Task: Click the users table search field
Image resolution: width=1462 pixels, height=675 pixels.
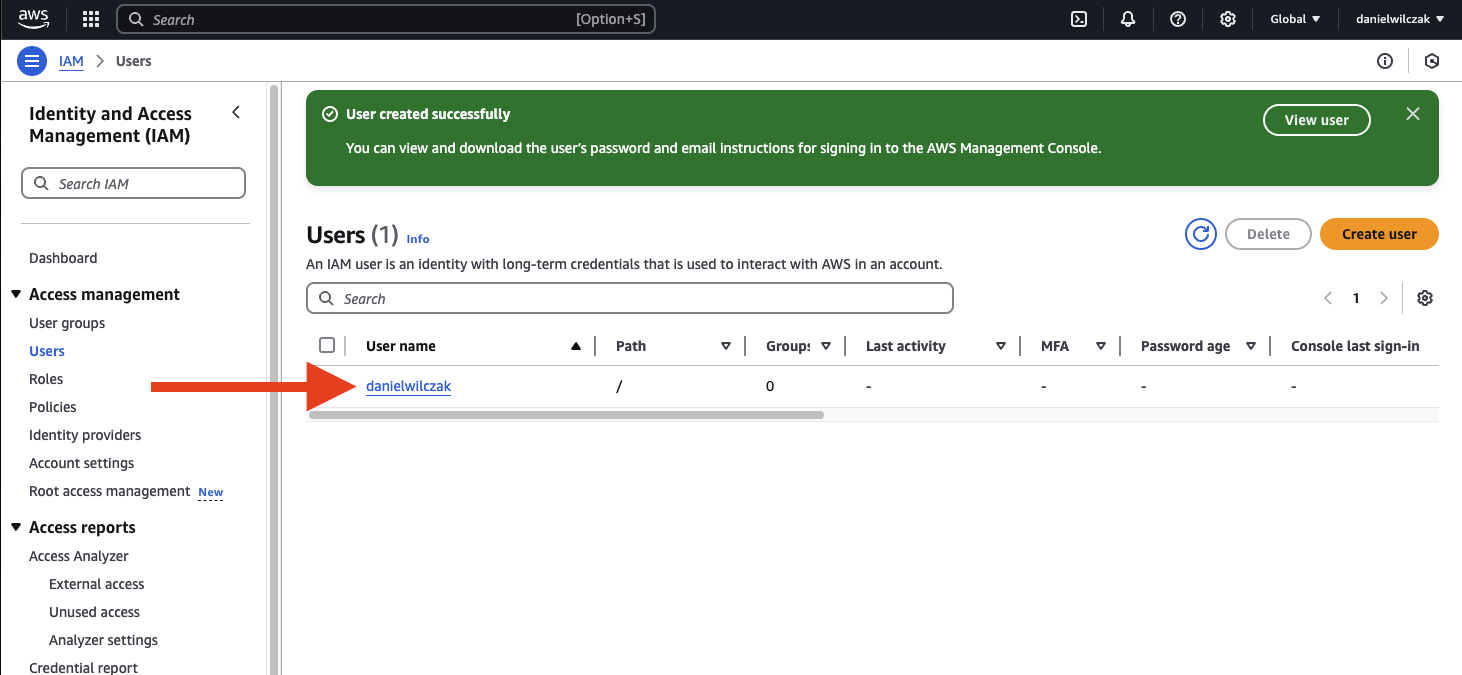Action: tap(630, 298)
